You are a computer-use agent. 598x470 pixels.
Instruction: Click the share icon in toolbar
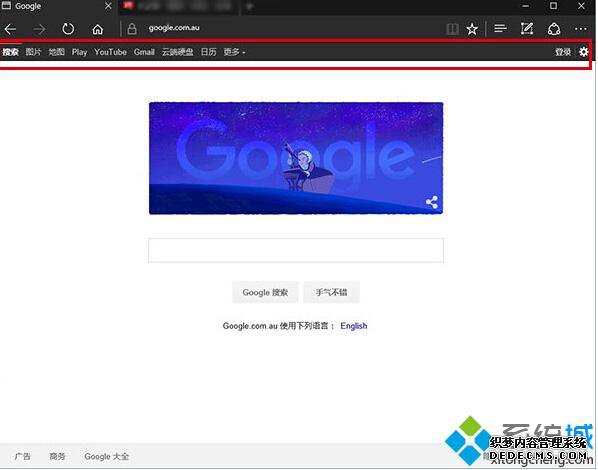pos(554,29)
